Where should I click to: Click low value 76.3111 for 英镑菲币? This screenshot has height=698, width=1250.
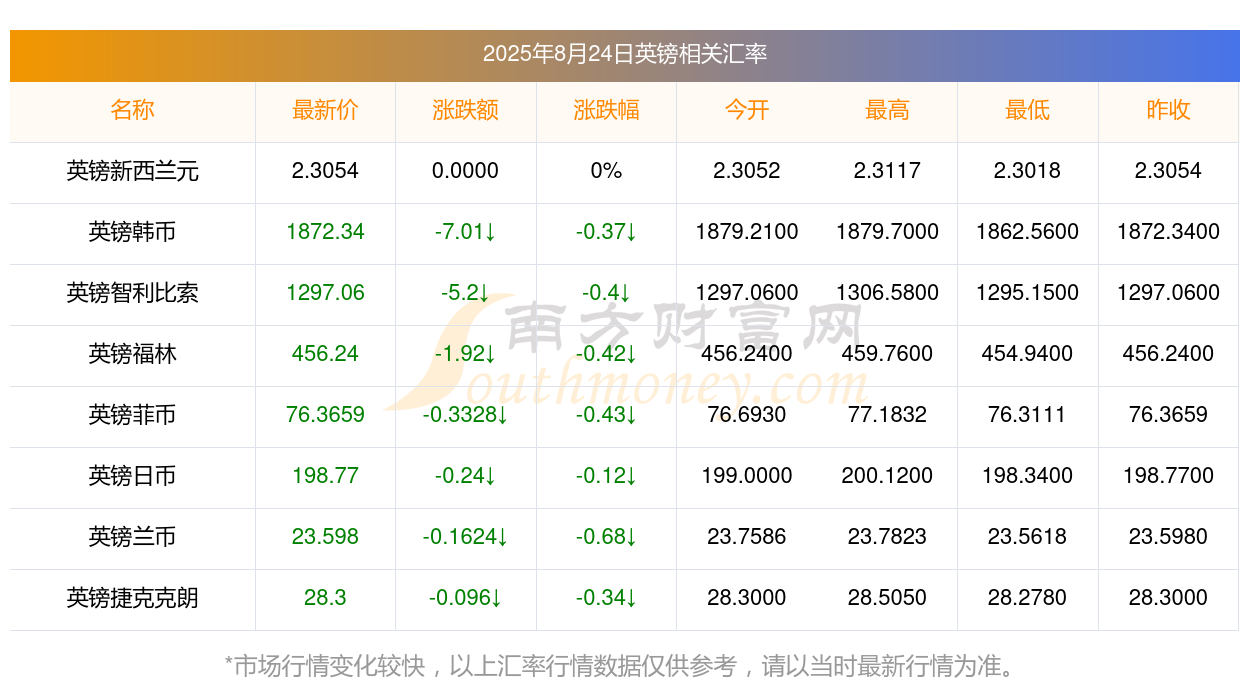(1028, 415)
